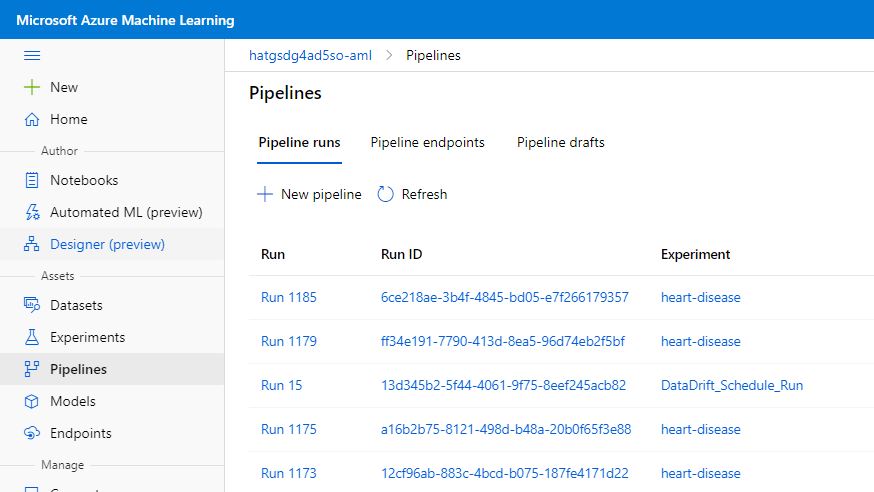874x492 pixels.
Task: Click New pipeline button
Action: (x=309, y=194)
